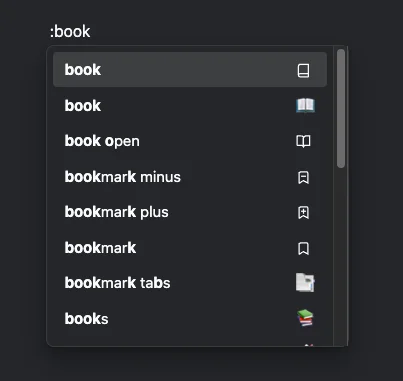Select the highlighted 'book' suggestion row

pyautogui.click(x=190, y=70)
